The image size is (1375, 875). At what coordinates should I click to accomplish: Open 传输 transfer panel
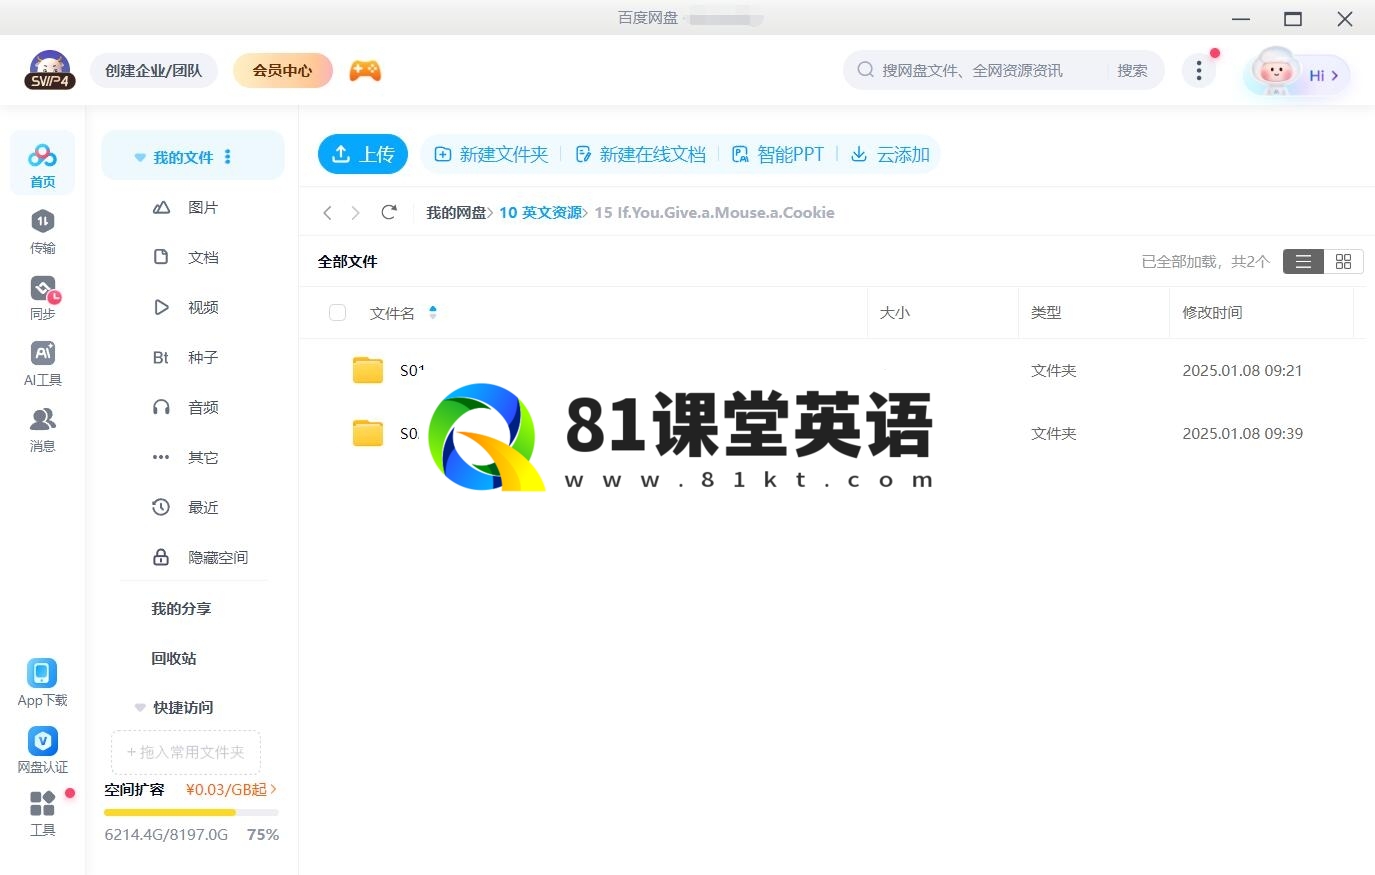(42, 232)
